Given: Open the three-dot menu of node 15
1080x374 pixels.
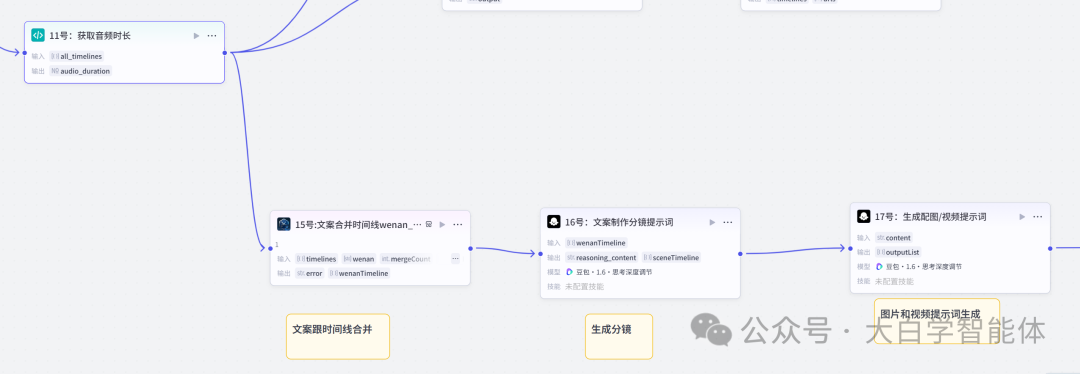Looking at the screenshot, I should point(457,224).
